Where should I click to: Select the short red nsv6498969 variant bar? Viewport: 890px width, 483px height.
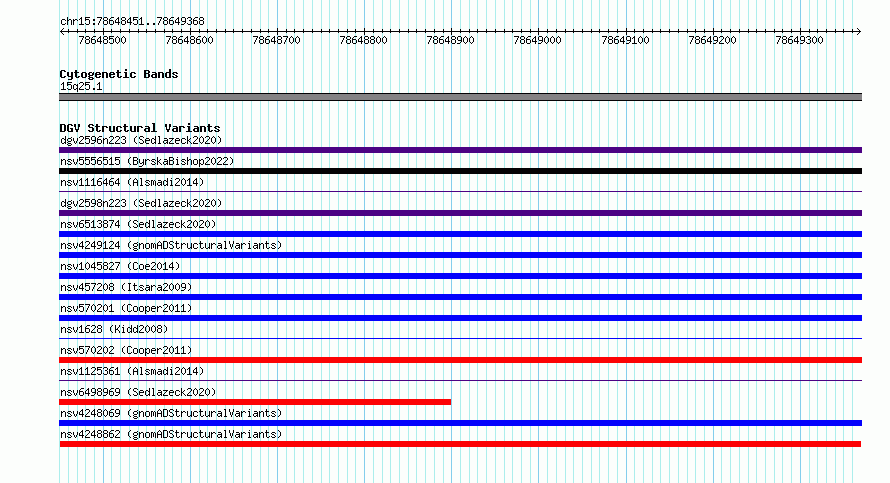(x=255, y=402)
